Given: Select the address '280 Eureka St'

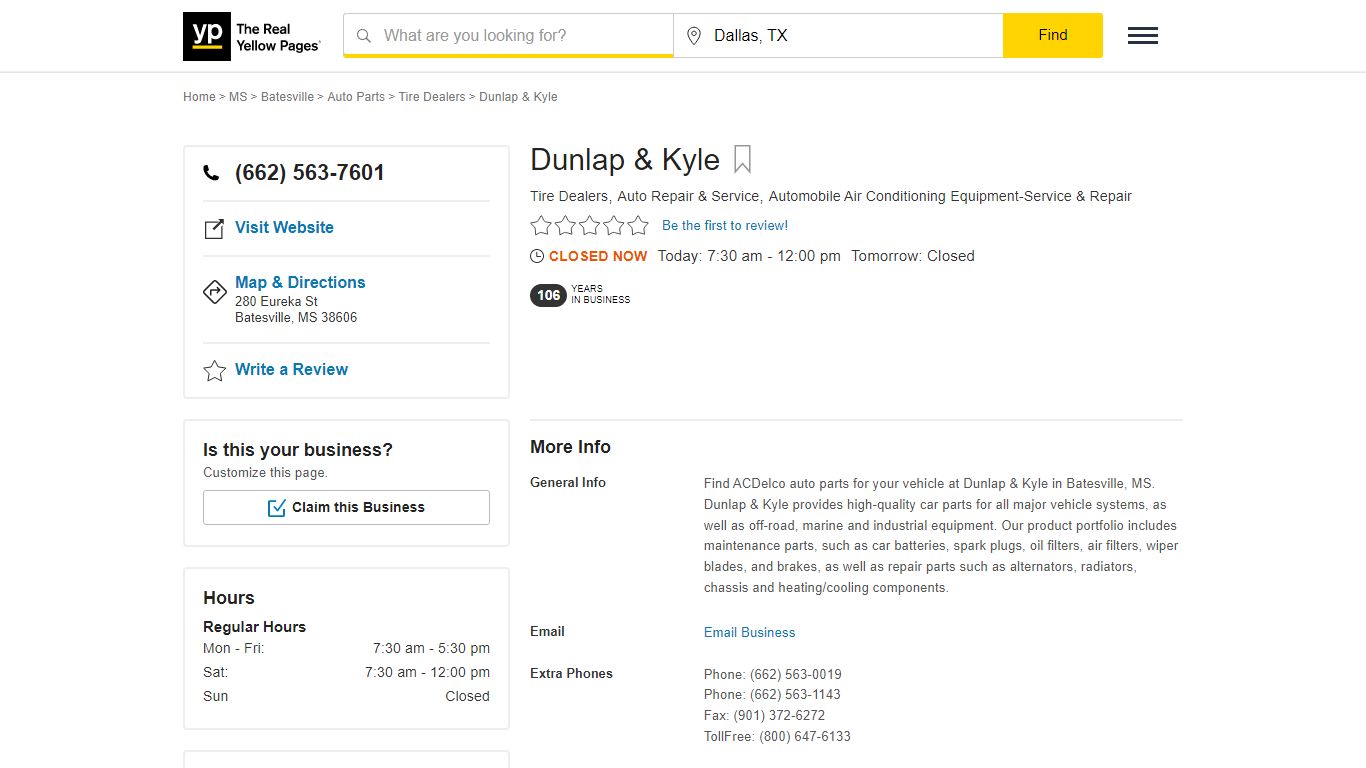Looking at the screenshot, I should [x=276, y=301].
